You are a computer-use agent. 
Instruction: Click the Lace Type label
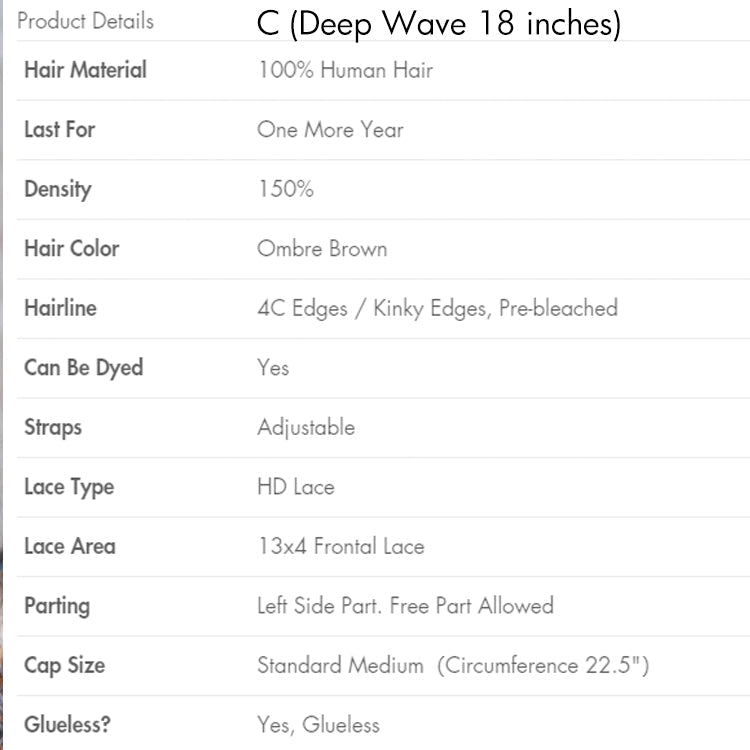[x=69, y=487]
